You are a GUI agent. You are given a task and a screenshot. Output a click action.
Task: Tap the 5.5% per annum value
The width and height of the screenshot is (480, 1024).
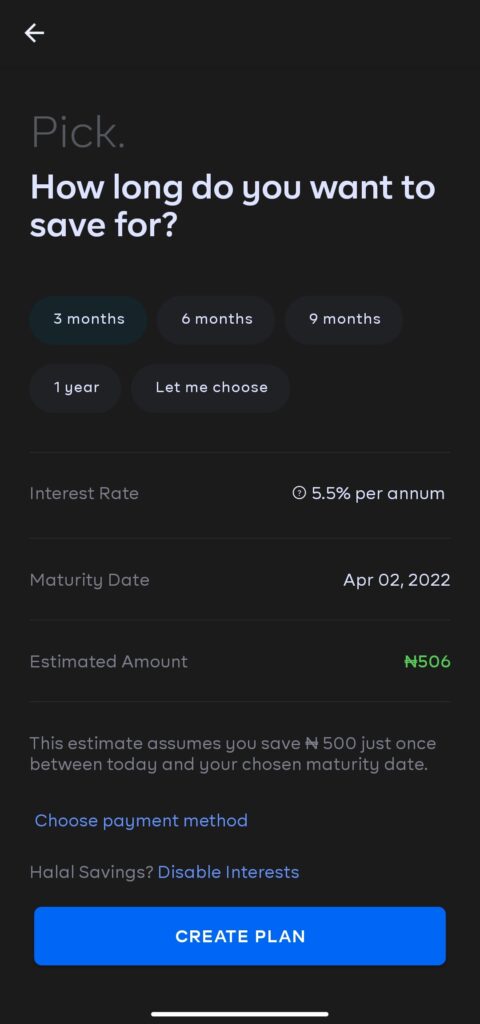pyautogui.click(x=378, y=494)
